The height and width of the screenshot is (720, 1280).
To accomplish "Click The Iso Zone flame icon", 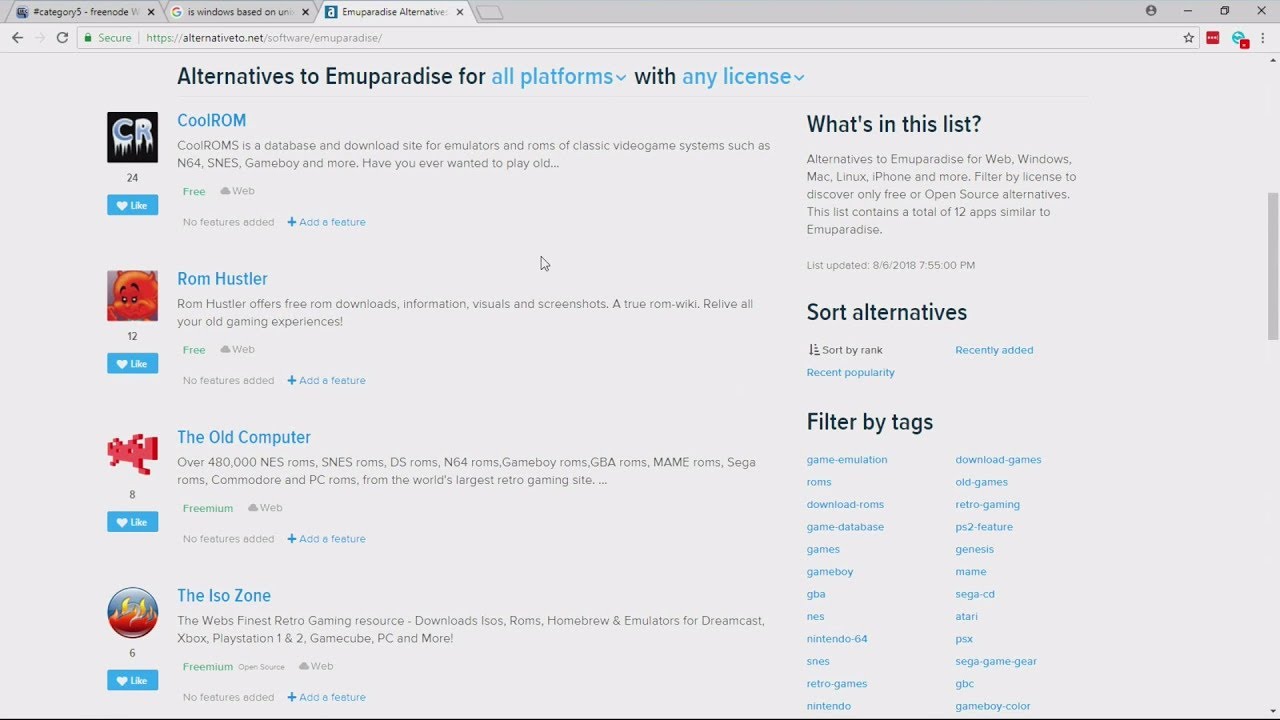I will click(132, 613).
